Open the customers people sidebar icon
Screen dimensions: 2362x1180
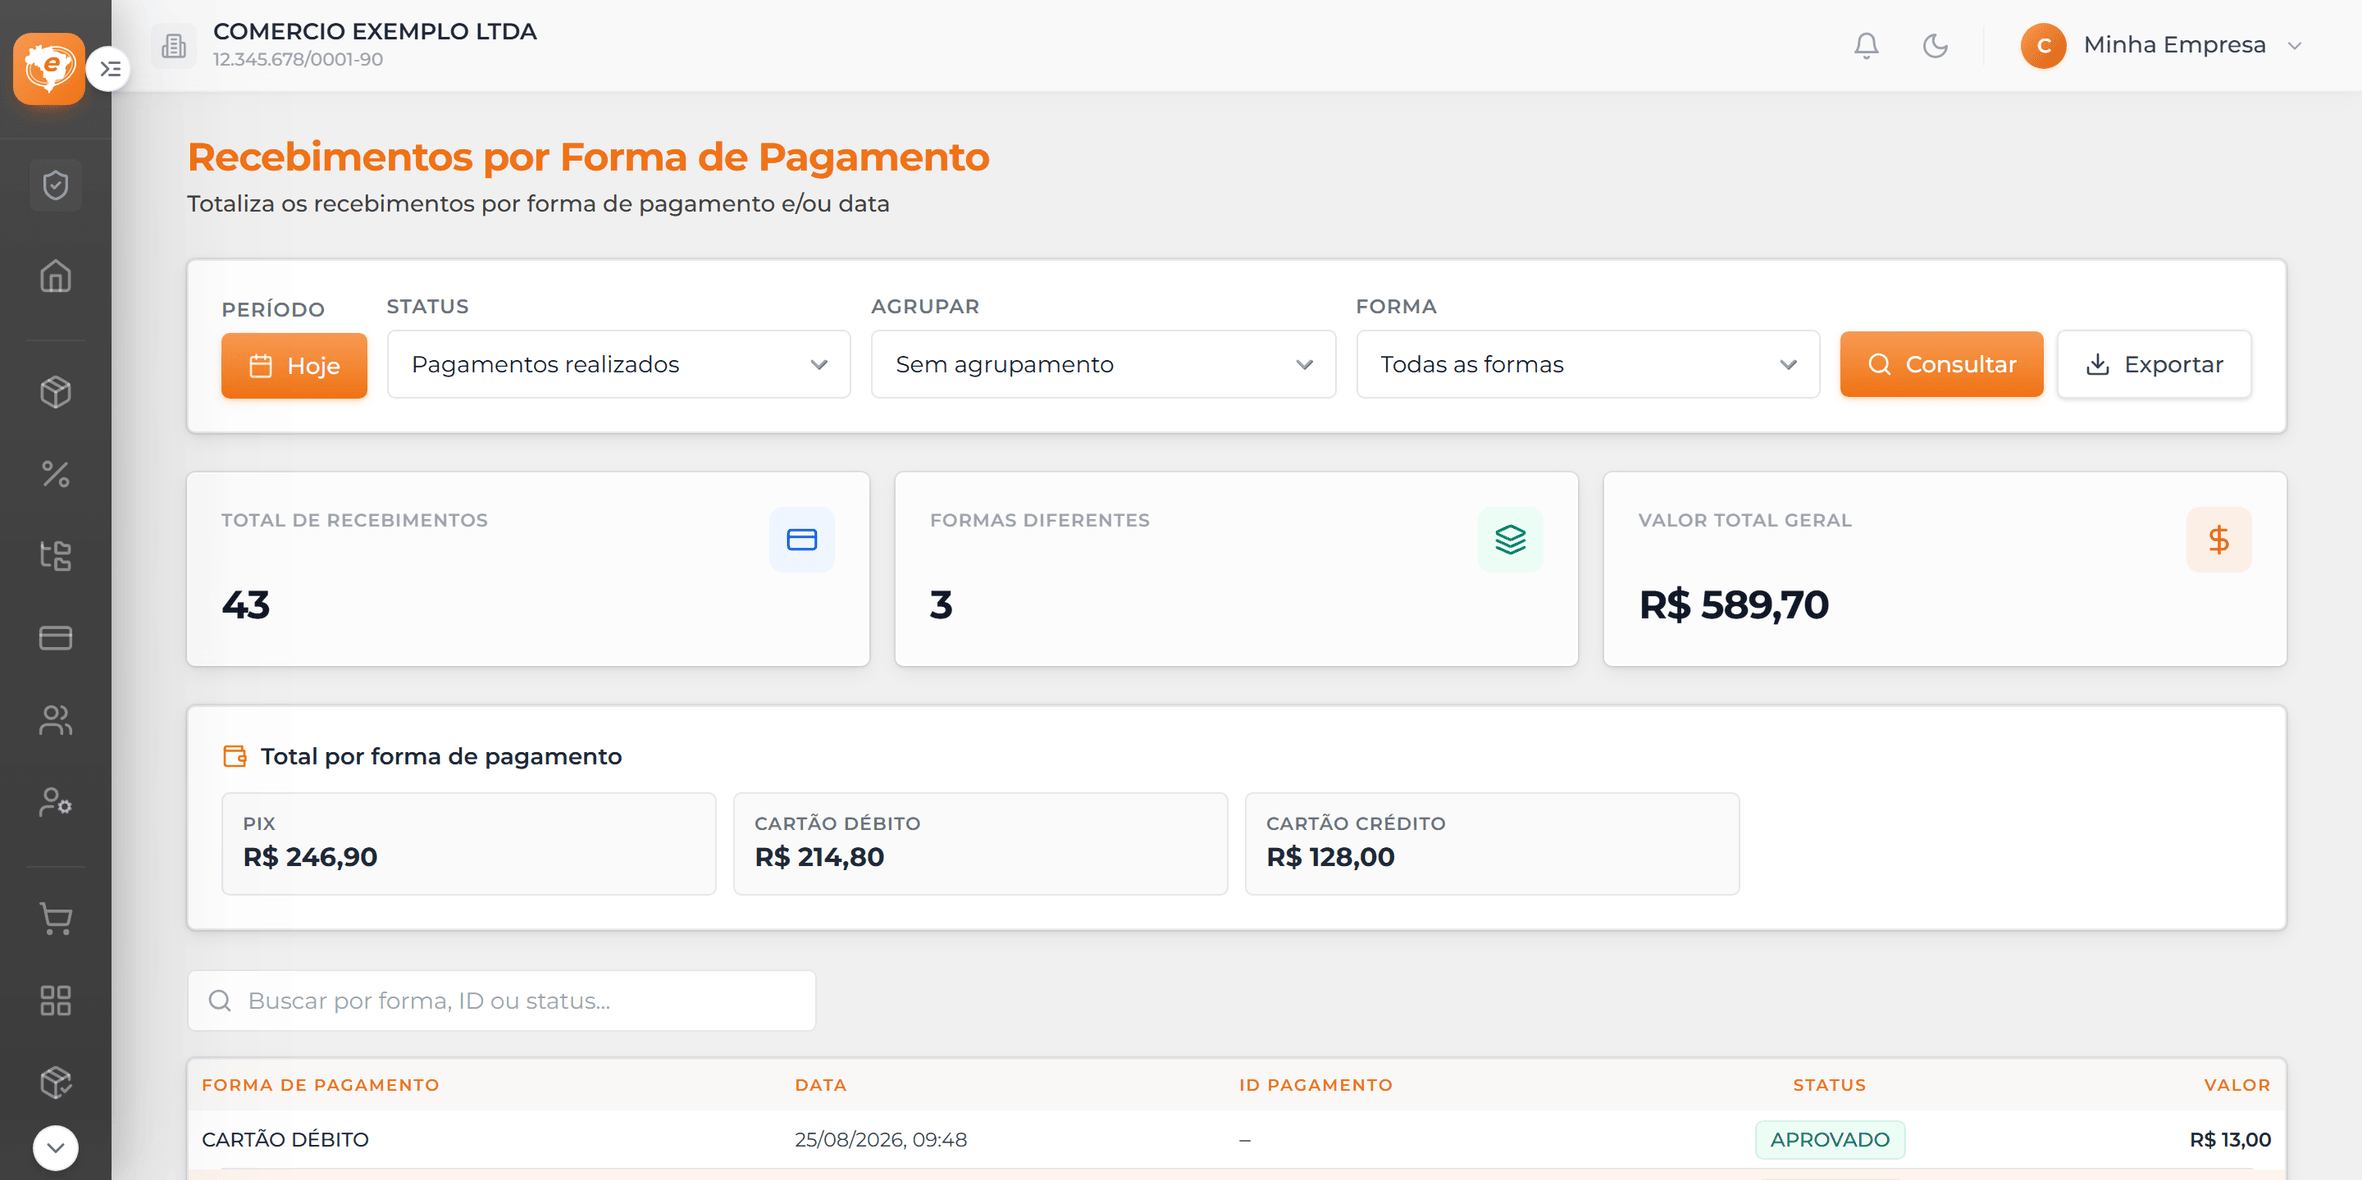56,720
